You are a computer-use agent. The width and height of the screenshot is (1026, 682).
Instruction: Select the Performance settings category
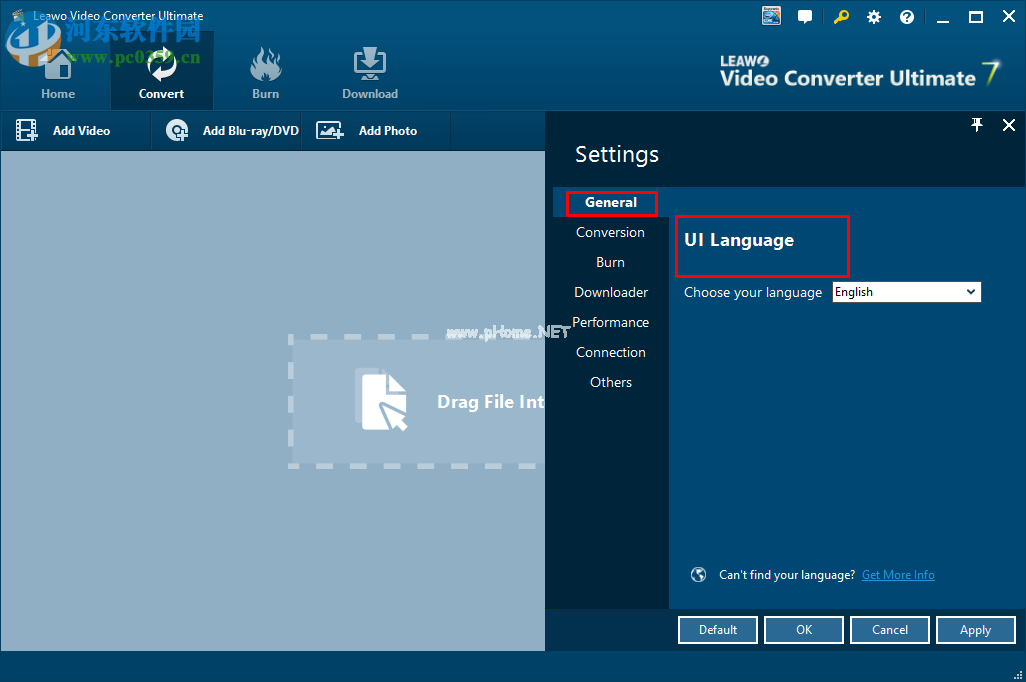tap(611, 322)
